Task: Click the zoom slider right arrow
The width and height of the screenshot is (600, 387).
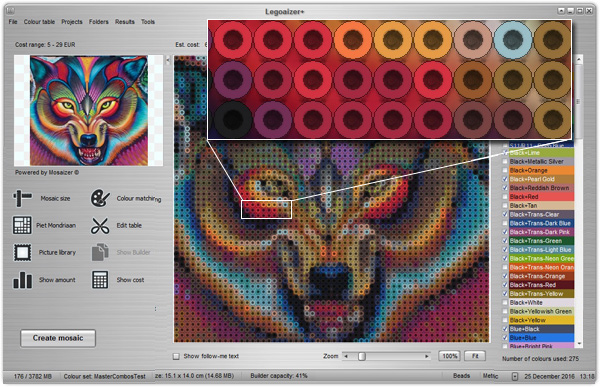Action: (427, 356)
